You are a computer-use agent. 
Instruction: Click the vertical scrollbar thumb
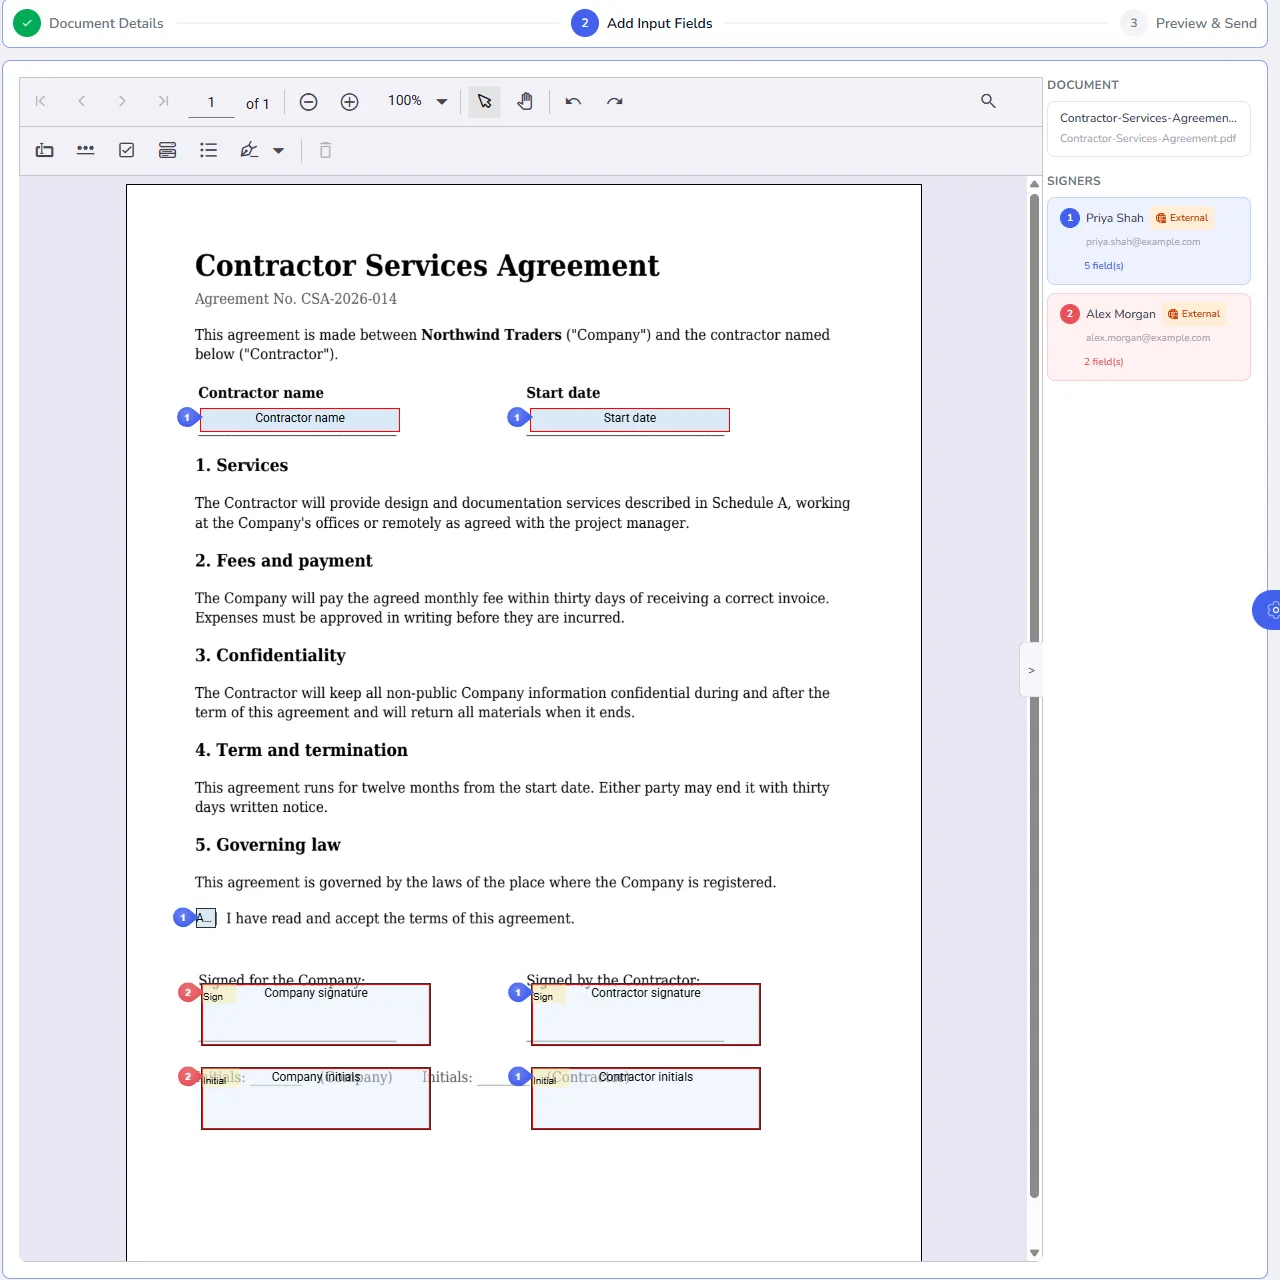1035,695
